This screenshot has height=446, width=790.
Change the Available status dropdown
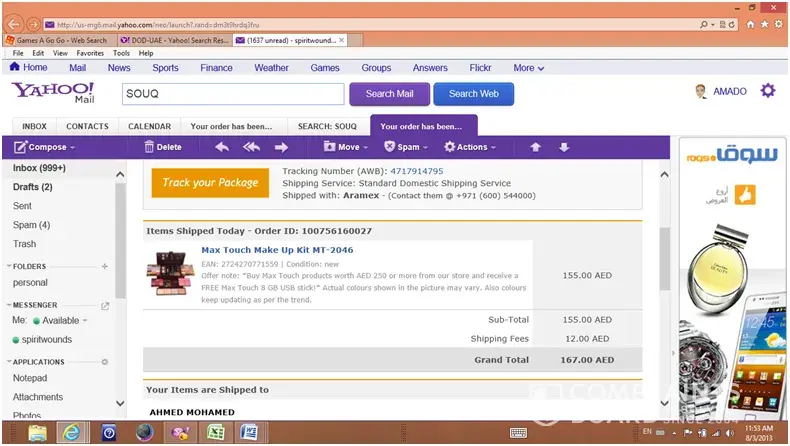click(85, 321)
